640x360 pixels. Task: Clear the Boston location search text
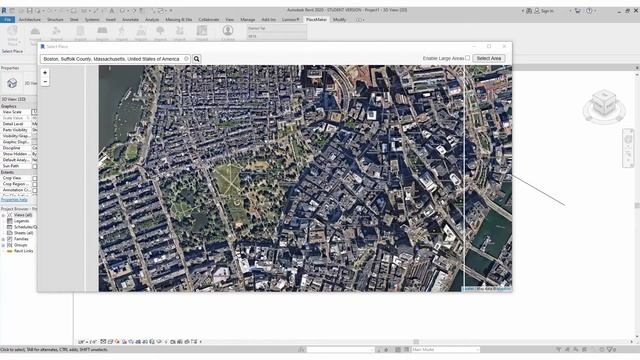click(186, 59)
